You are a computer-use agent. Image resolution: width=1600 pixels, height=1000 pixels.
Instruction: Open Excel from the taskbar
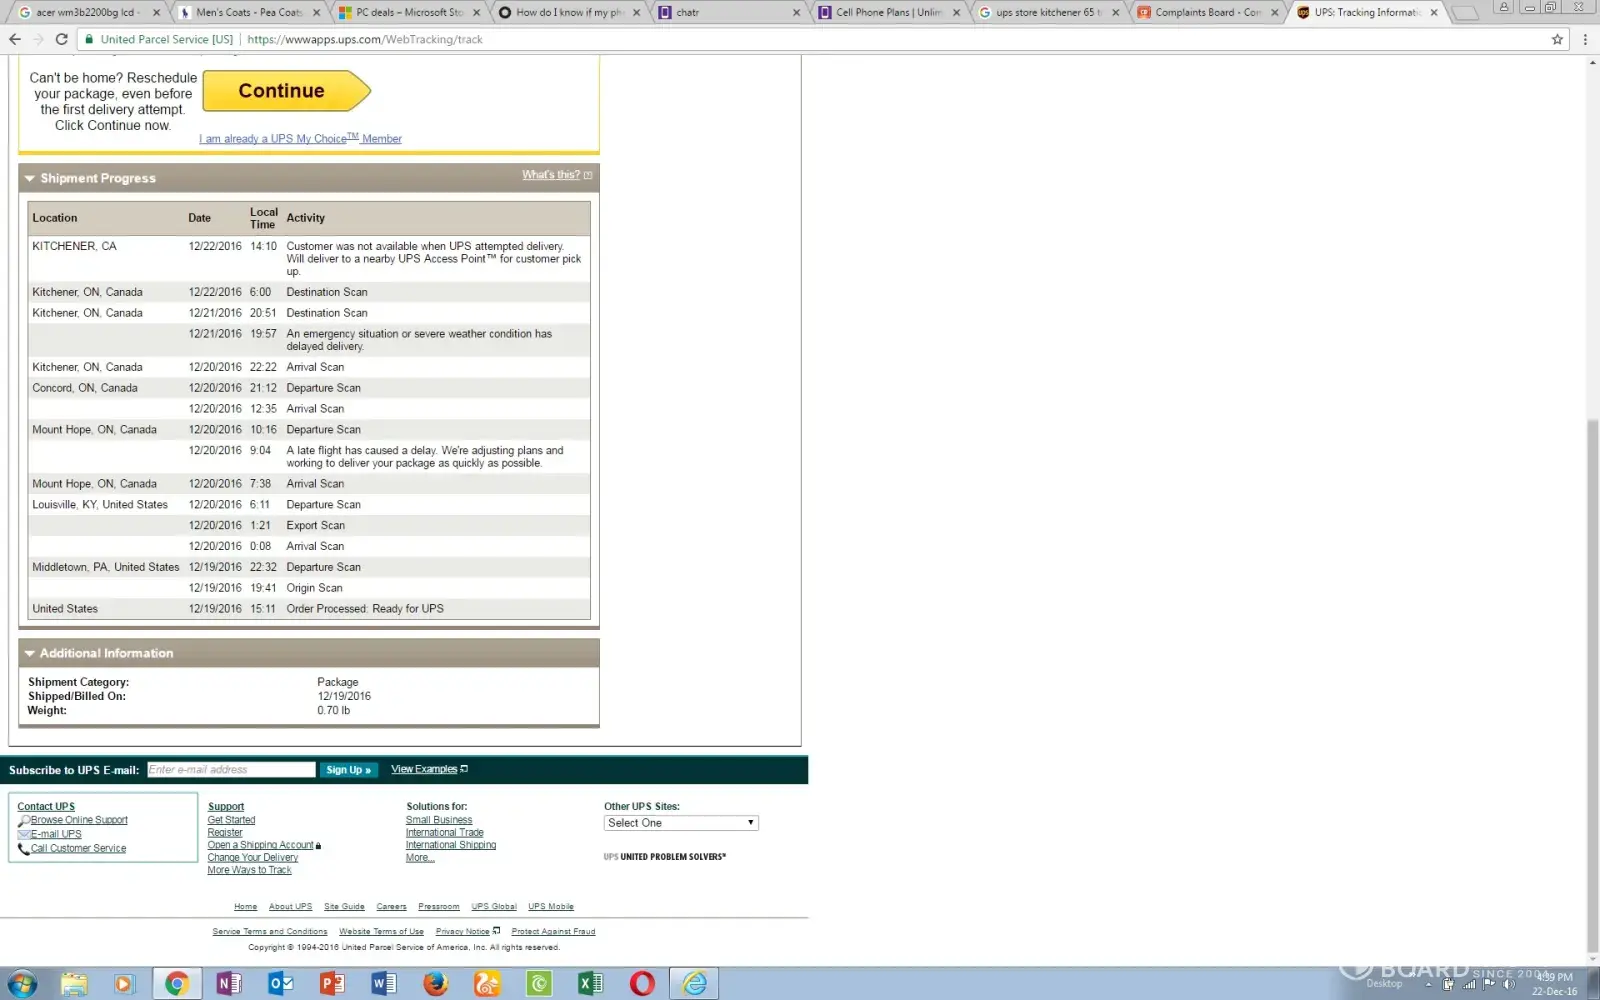(590, 984)
